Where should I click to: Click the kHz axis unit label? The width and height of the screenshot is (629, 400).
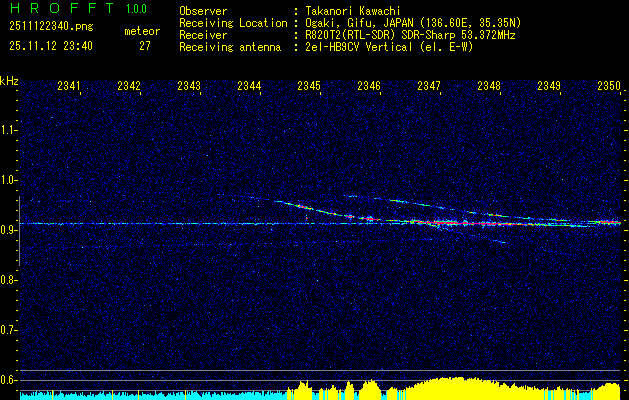pos(9,80)
